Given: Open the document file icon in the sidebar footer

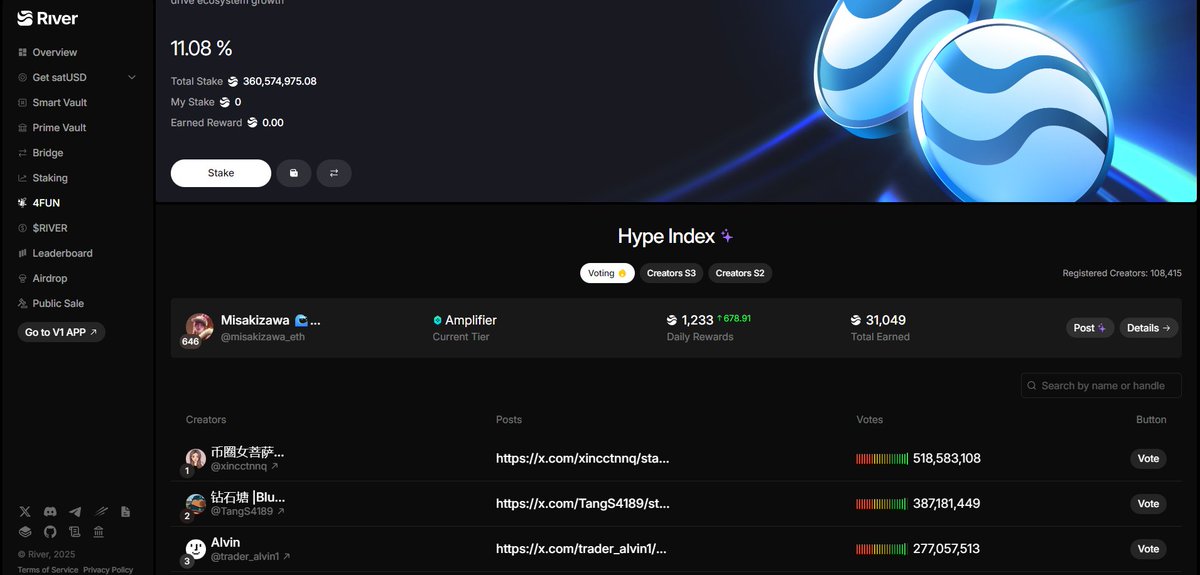Looking at the screenshot, I should 125,512.
